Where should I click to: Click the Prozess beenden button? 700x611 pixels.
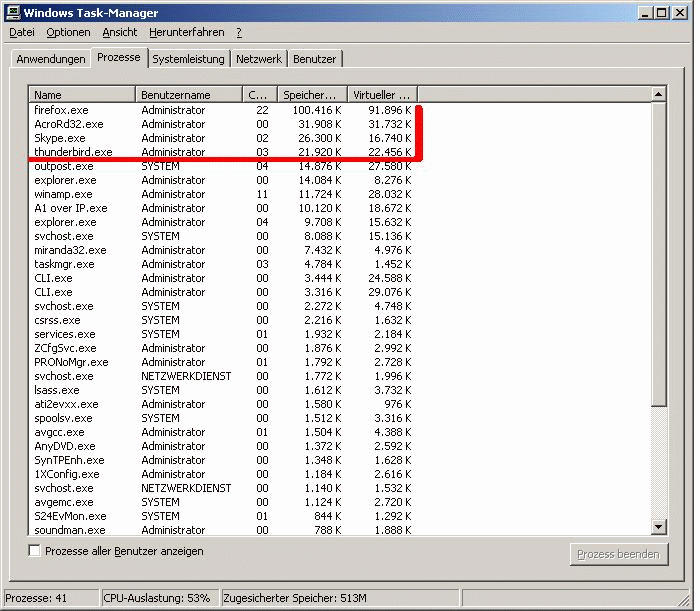point(619,554)
